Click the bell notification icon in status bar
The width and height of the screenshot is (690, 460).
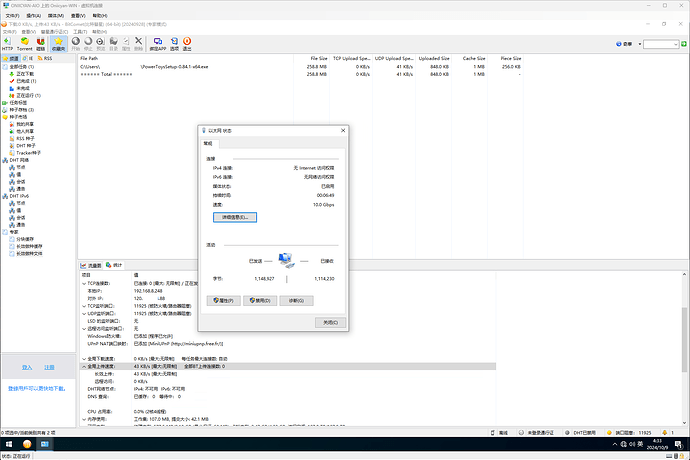[664, 433]
